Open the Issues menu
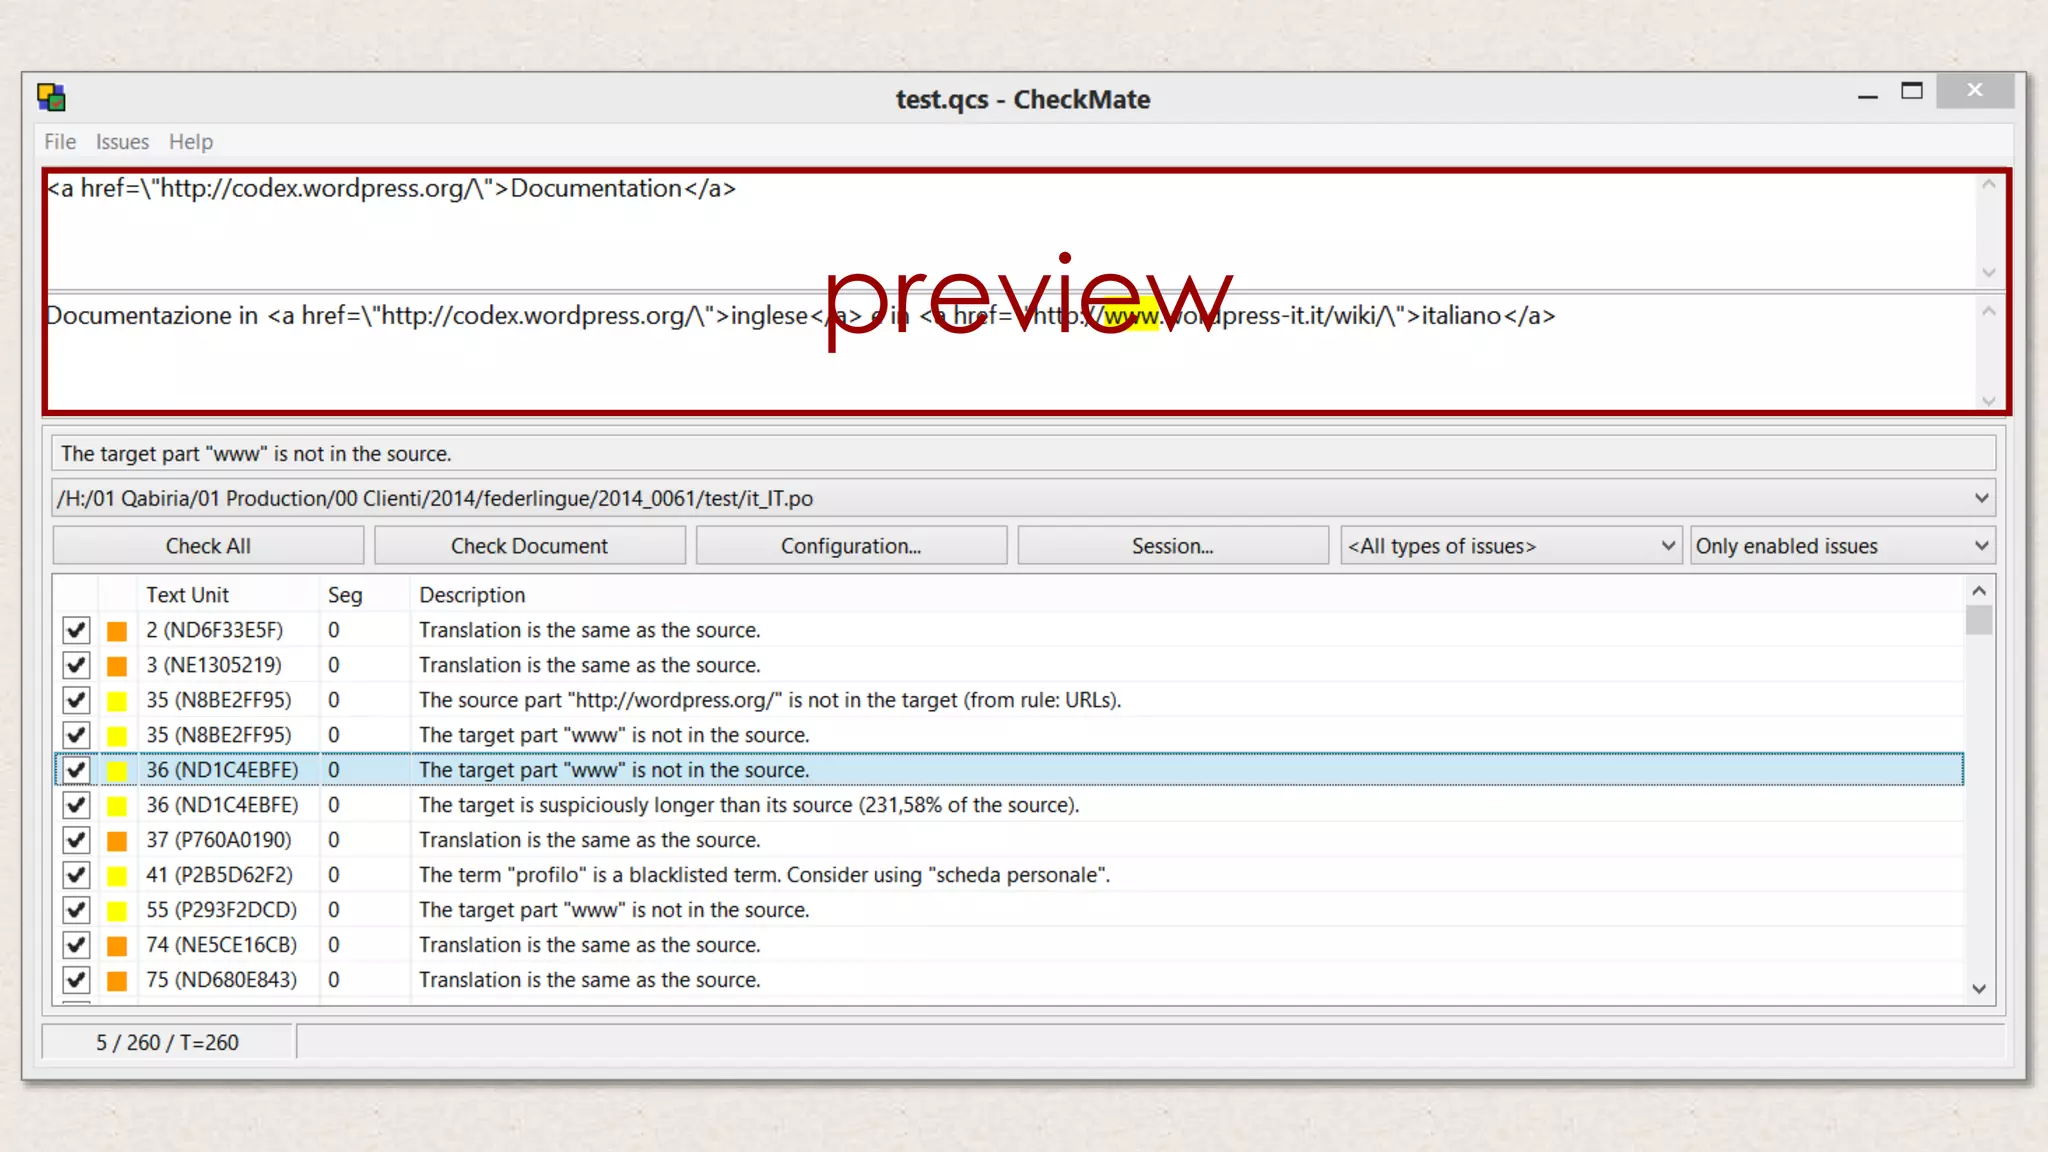2048x1152 pixels. 122,142
